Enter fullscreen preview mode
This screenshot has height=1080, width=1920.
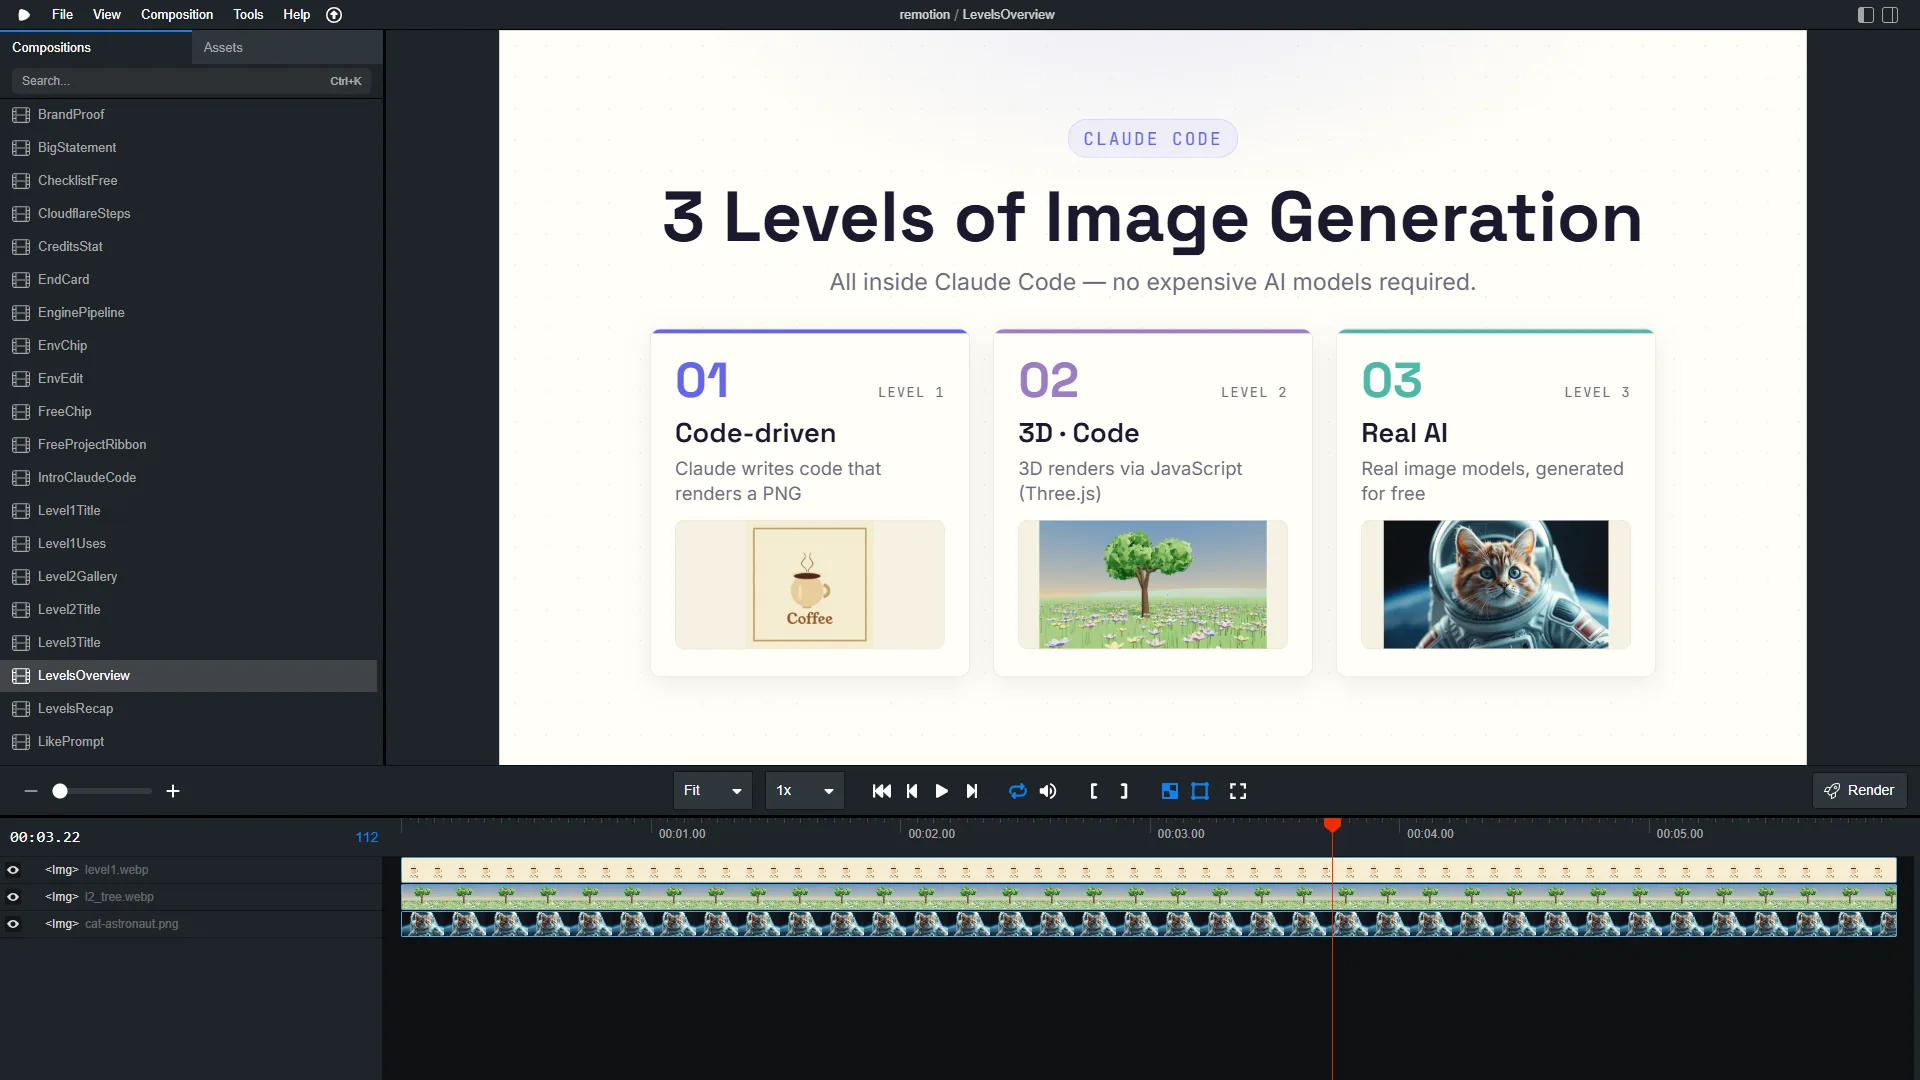pos(1238,791)
